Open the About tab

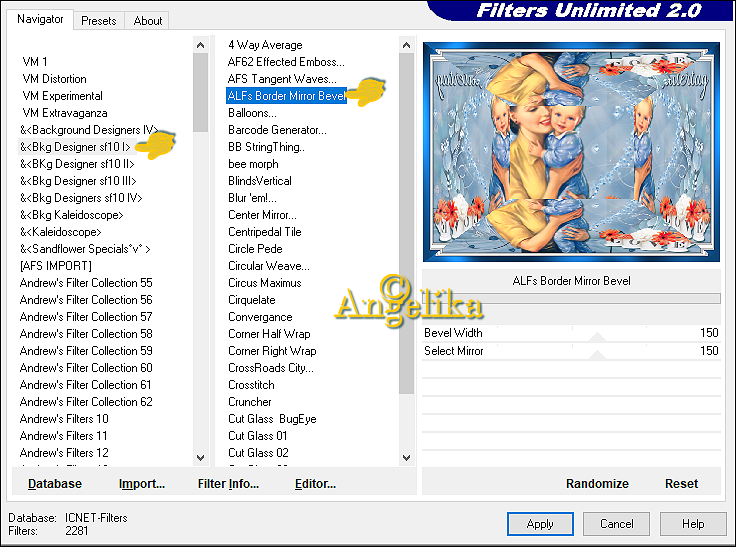(147, 21)
